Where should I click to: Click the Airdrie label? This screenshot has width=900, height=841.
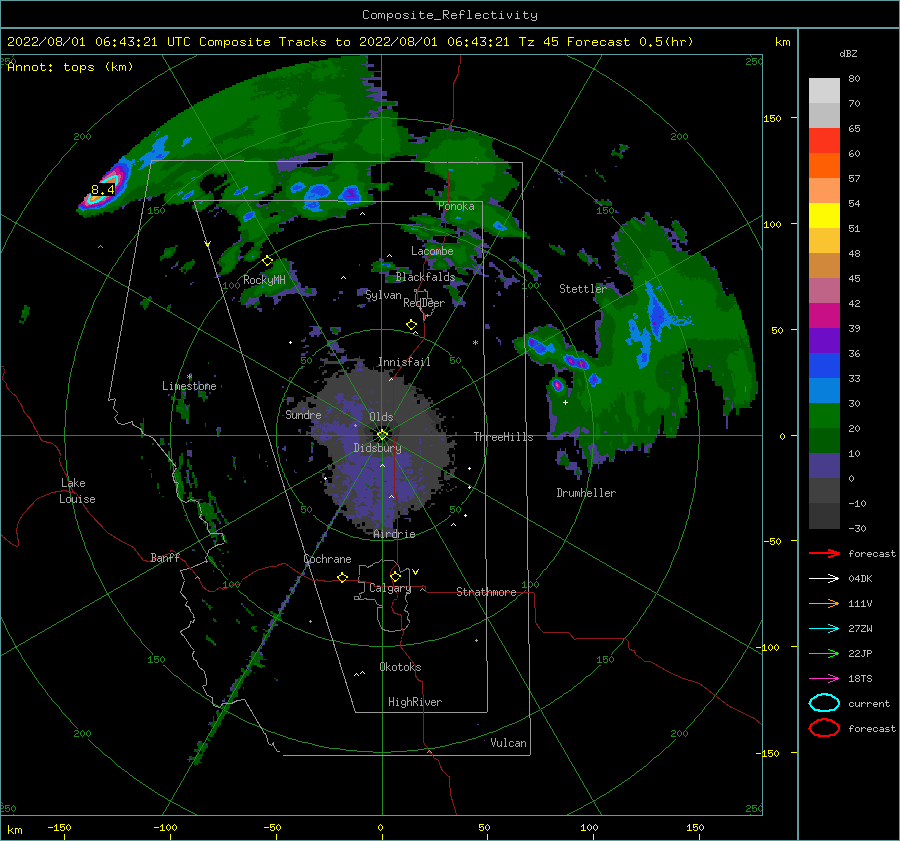click(394, 534)
